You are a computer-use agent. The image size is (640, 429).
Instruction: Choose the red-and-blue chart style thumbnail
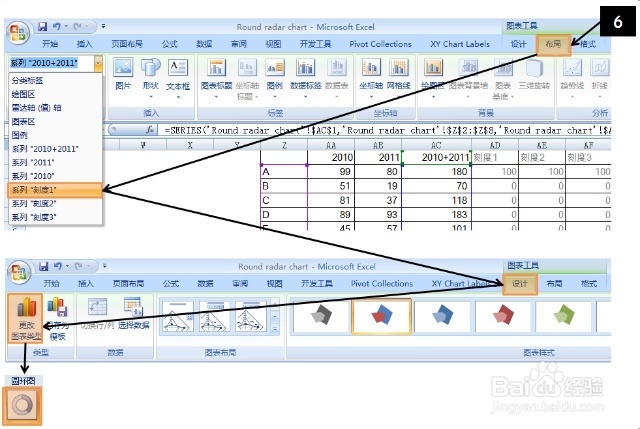(382, 316)
